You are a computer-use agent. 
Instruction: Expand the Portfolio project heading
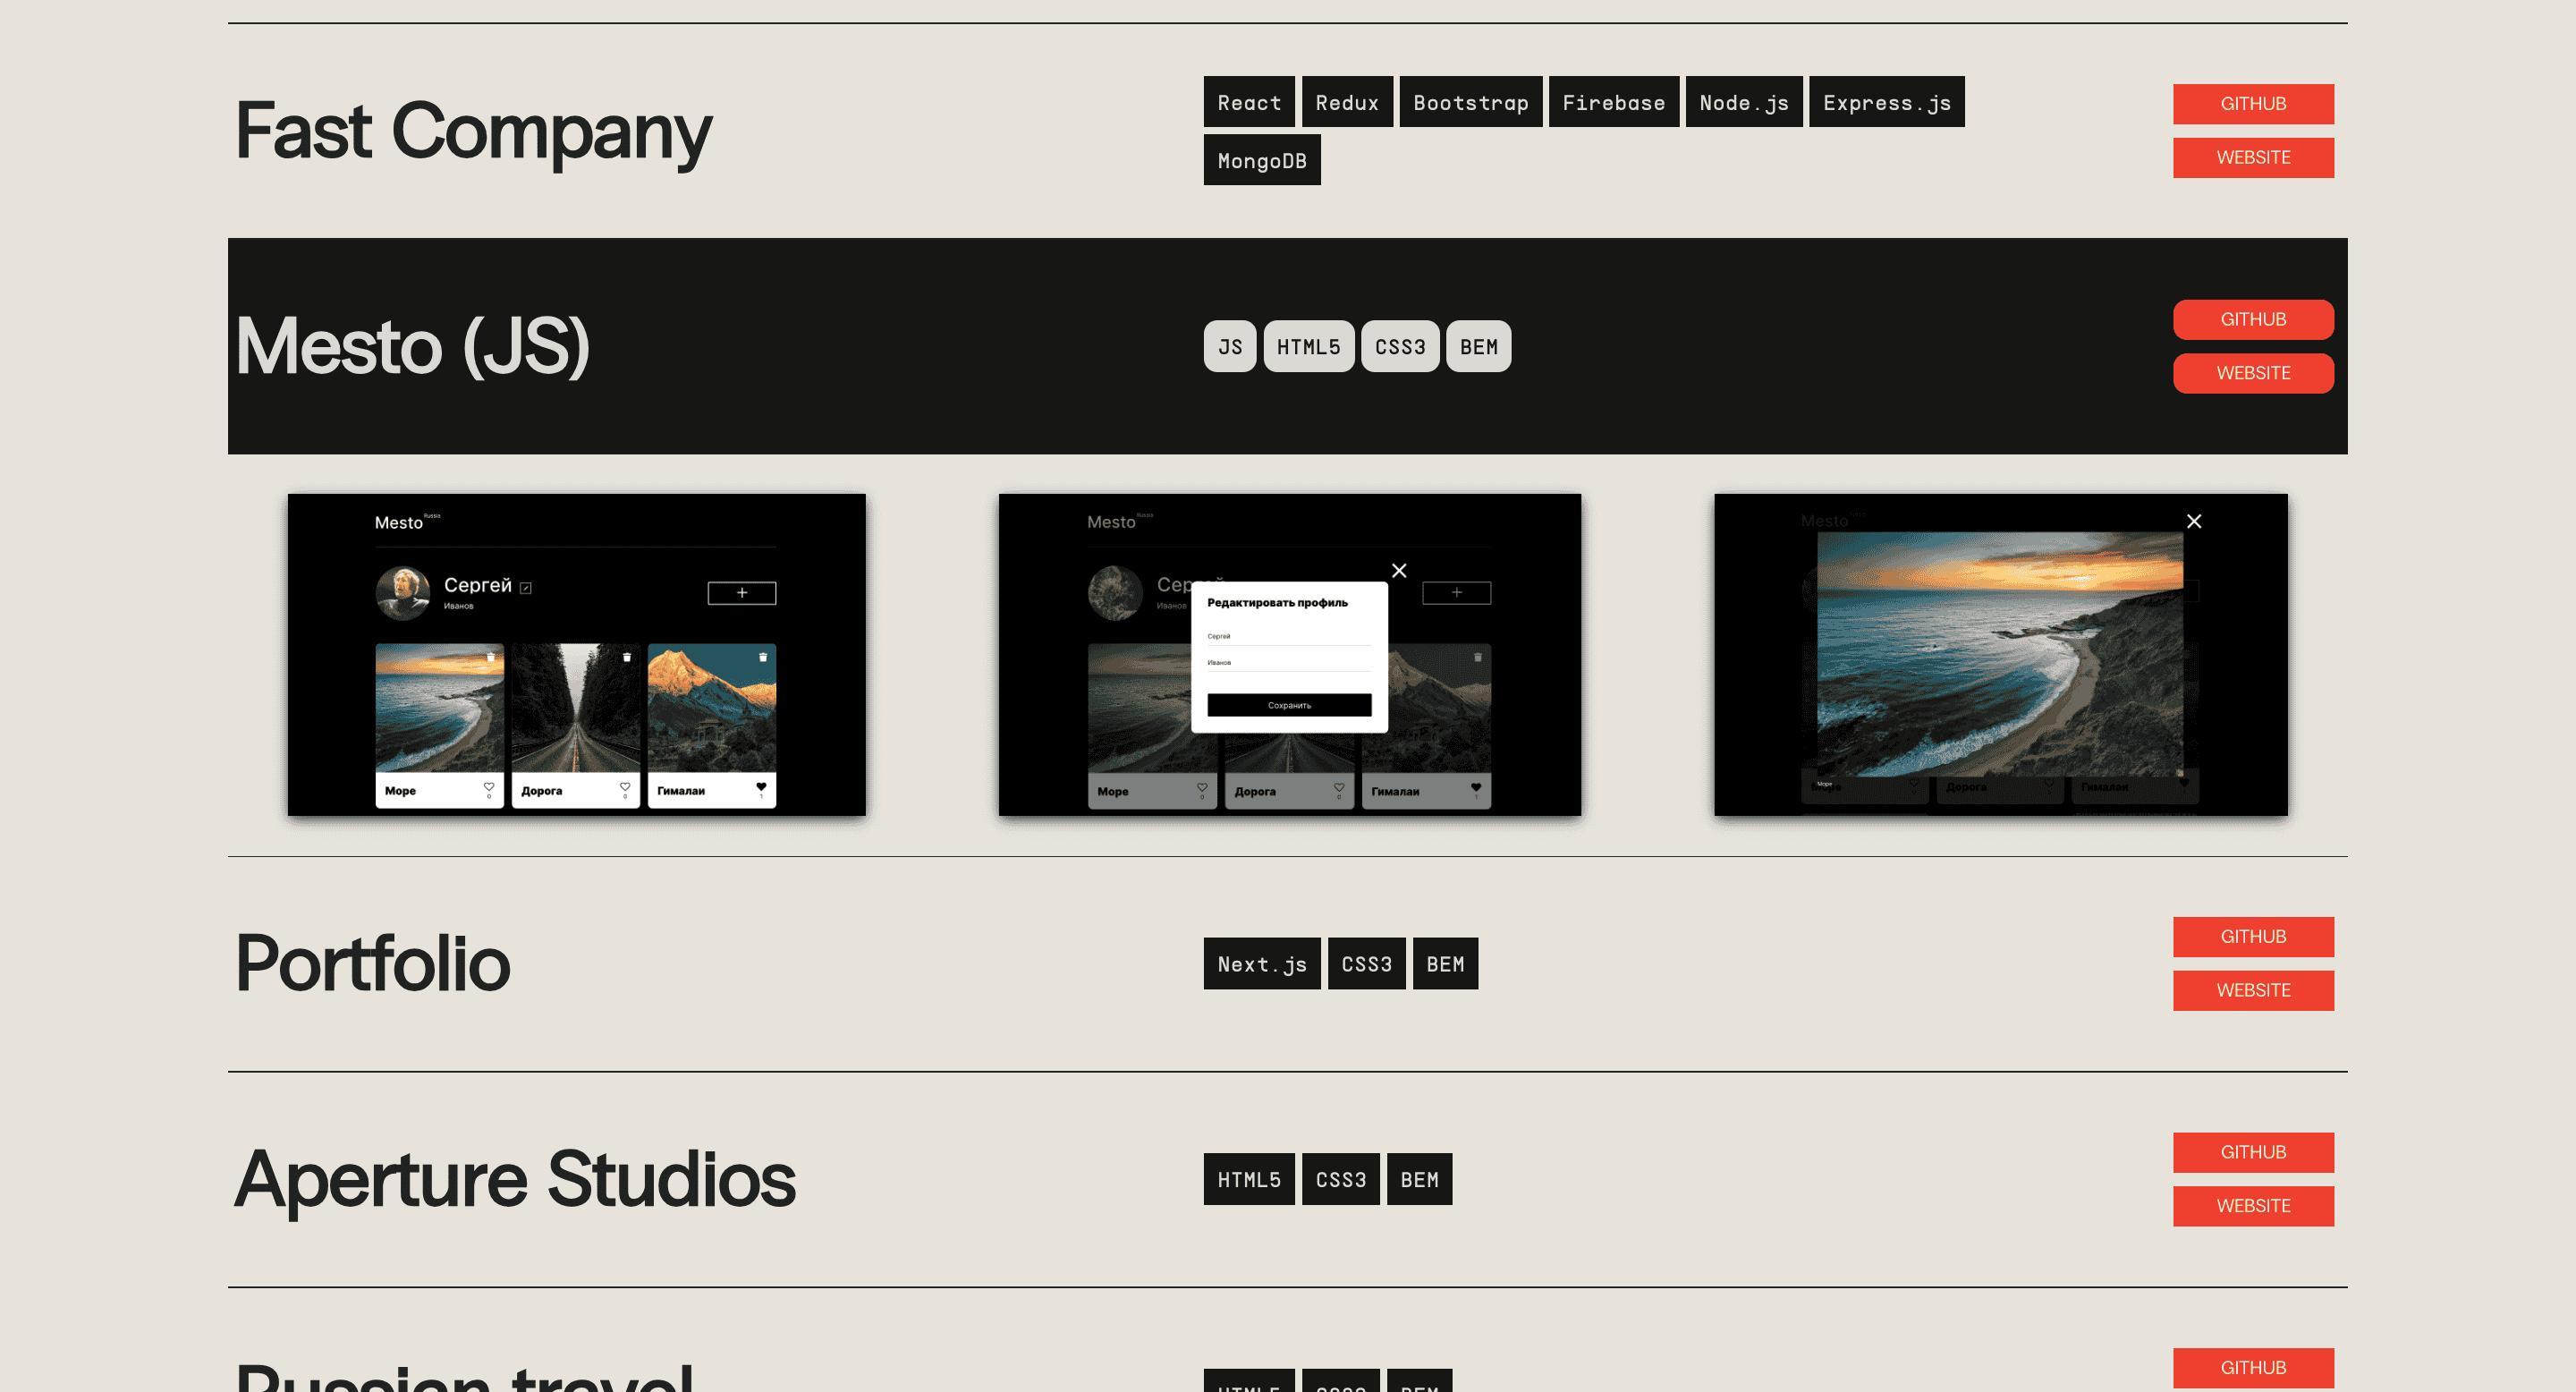(372, 963)
